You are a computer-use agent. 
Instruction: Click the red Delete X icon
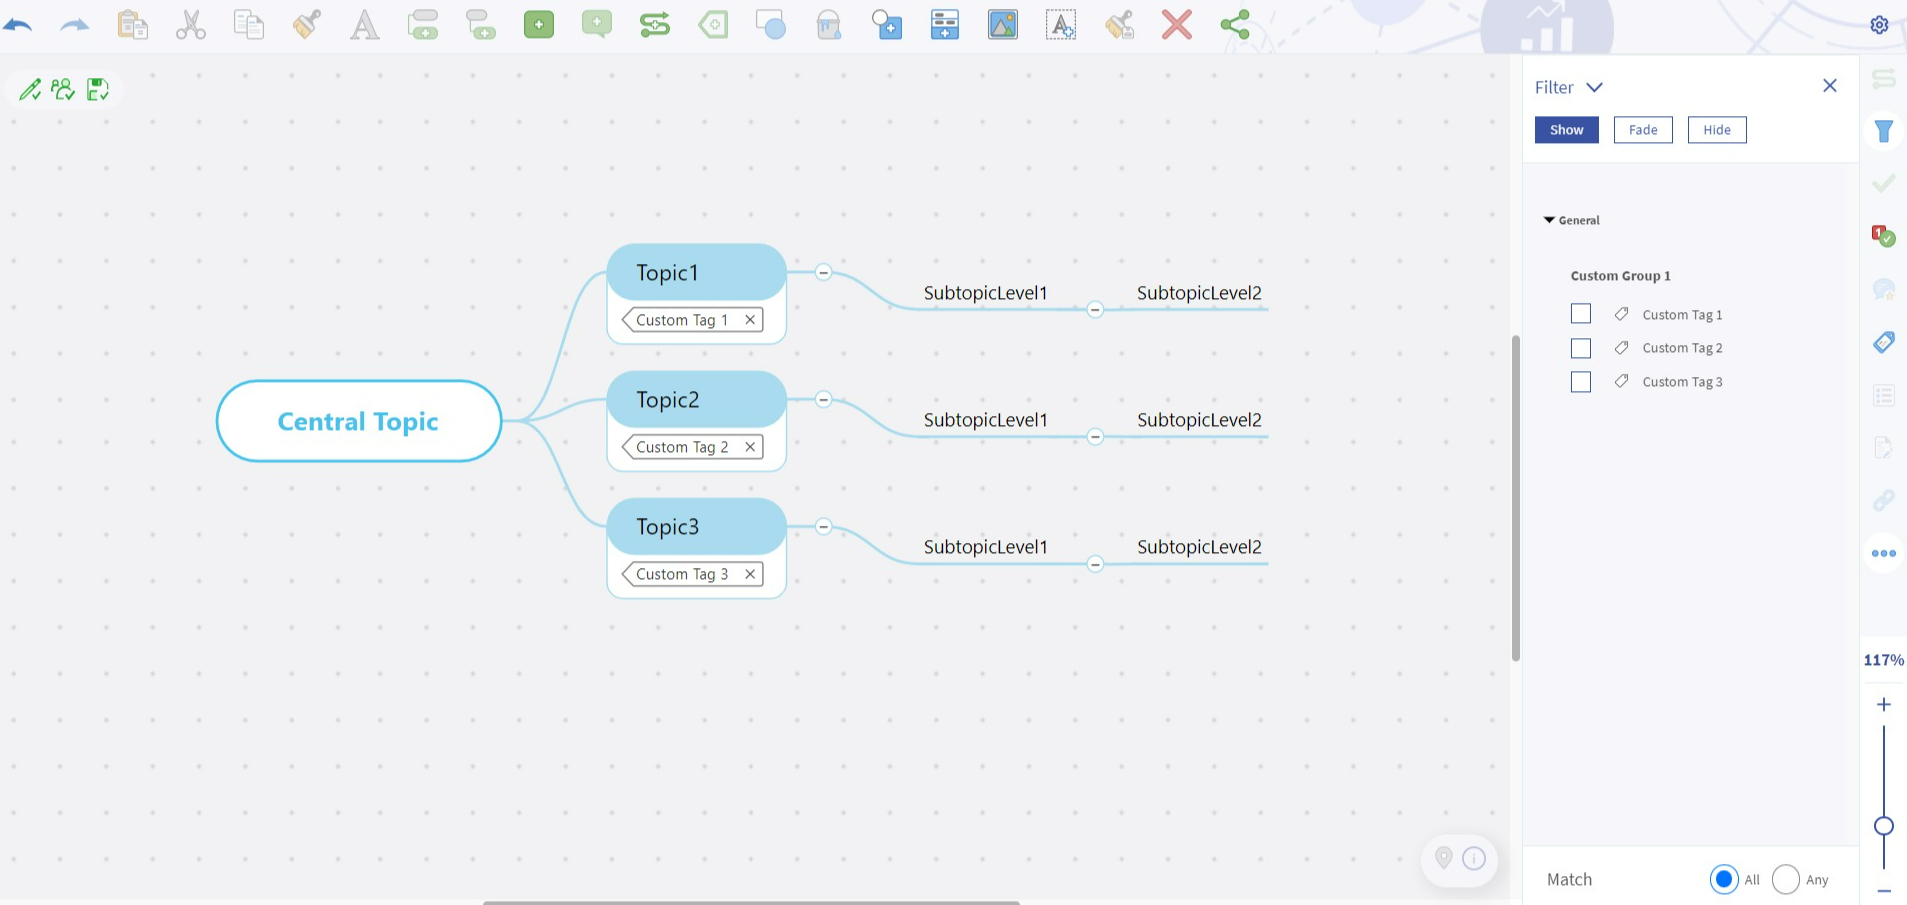click(x=1176, y=25)
